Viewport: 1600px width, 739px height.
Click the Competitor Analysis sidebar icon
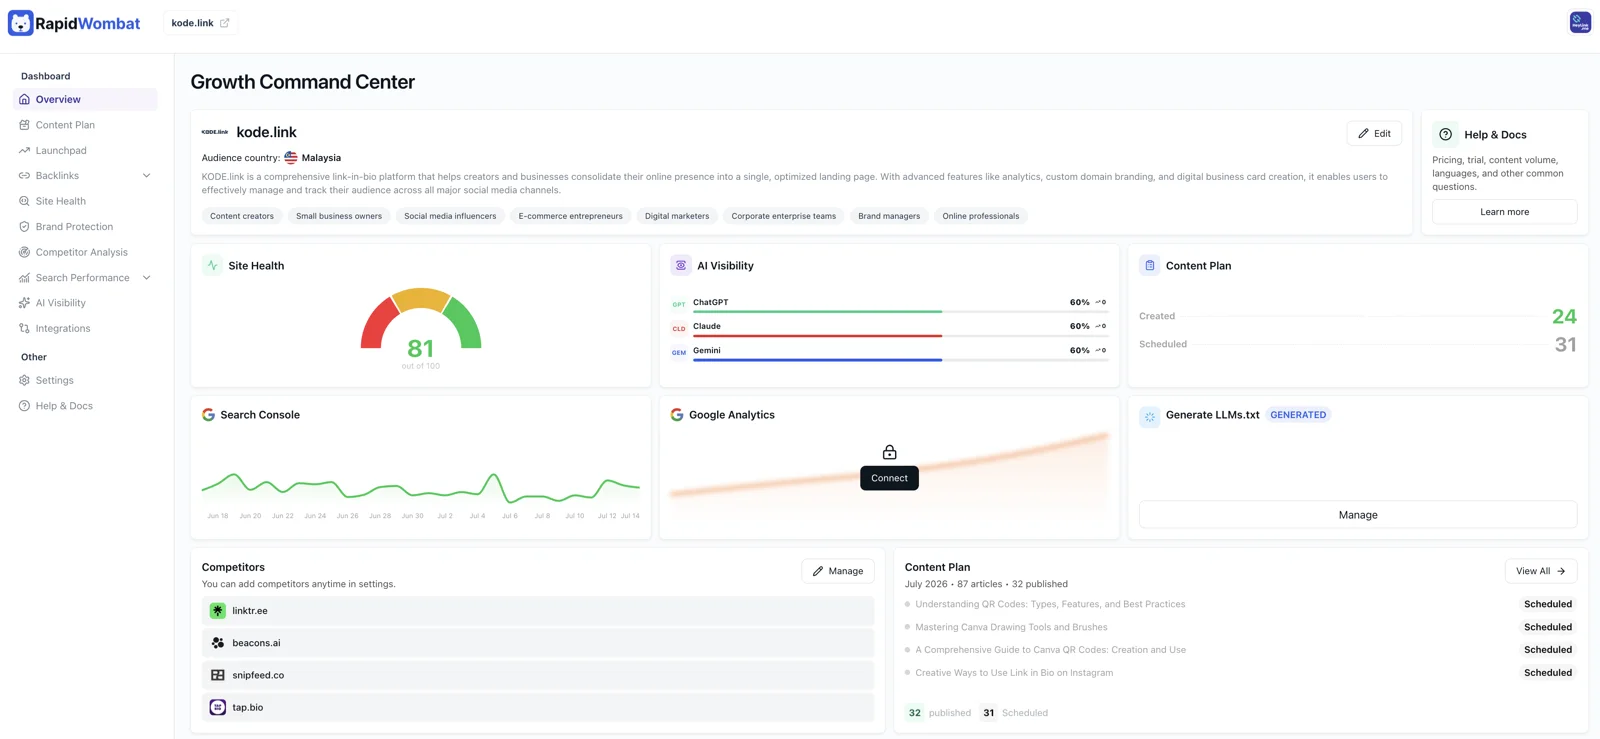(x=24, y=252)
